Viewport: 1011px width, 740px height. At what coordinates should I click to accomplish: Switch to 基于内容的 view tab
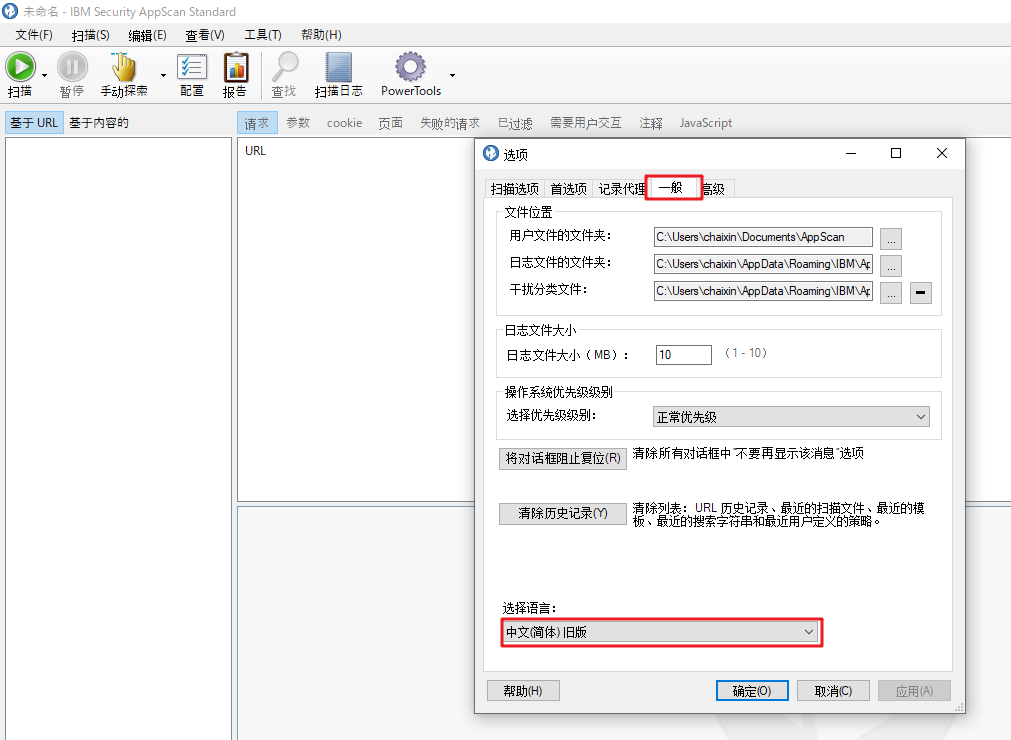(99, 122)
